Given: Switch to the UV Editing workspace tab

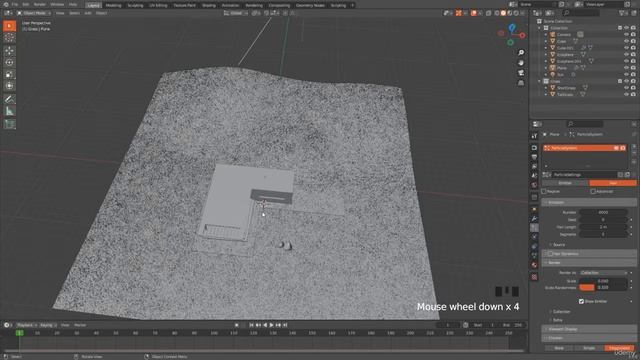Looking at the screenshot, I should point(158,5).
